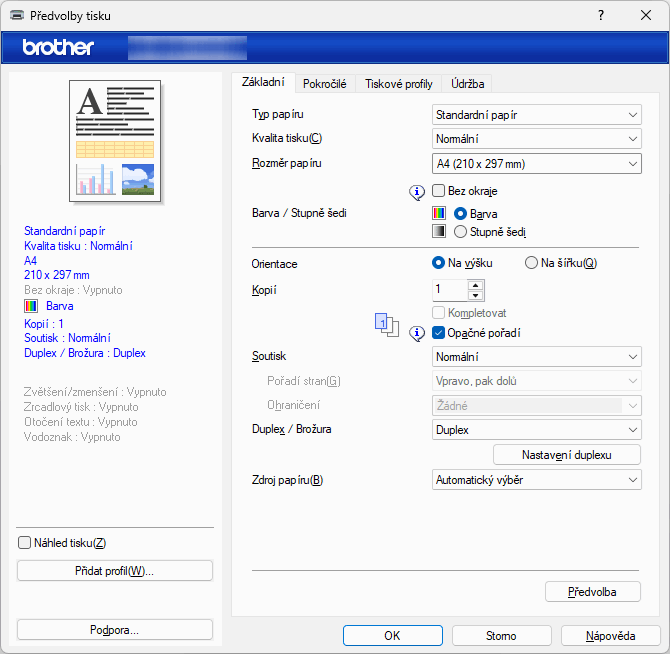Click the Brother logo in the blue banner
Image resolution: width=670 pixels, height=654 pixels.
(x=58, y=47)
